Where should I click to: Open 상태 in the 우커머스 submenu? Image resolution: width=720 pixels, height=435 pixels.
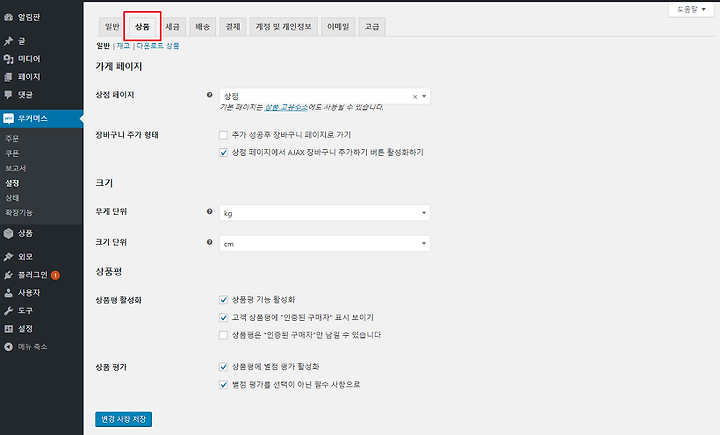[x=12, y=198]
